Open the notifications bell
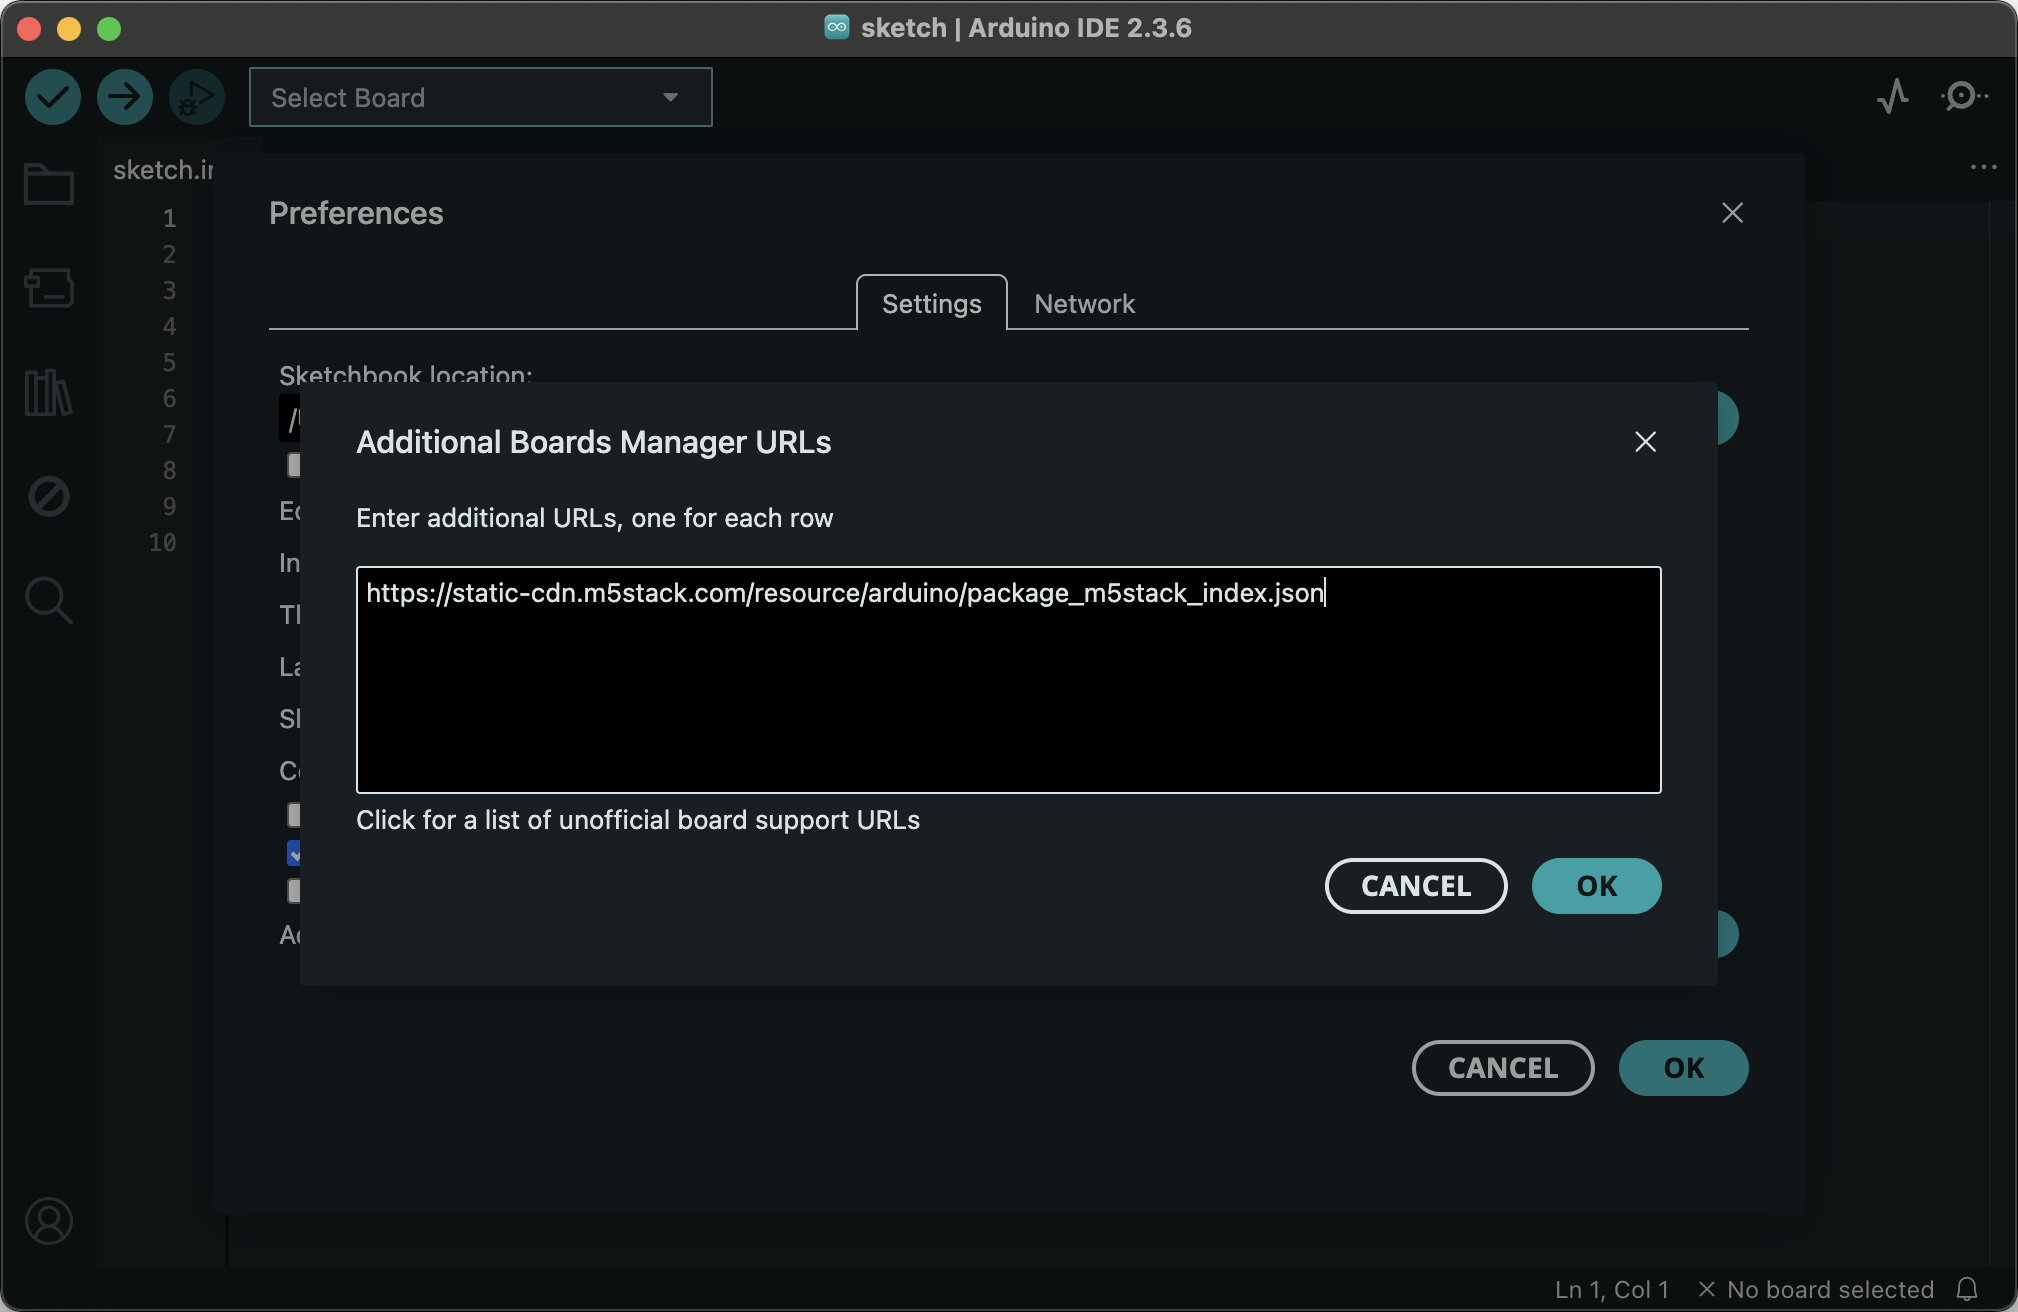 pos(1967,1289)
